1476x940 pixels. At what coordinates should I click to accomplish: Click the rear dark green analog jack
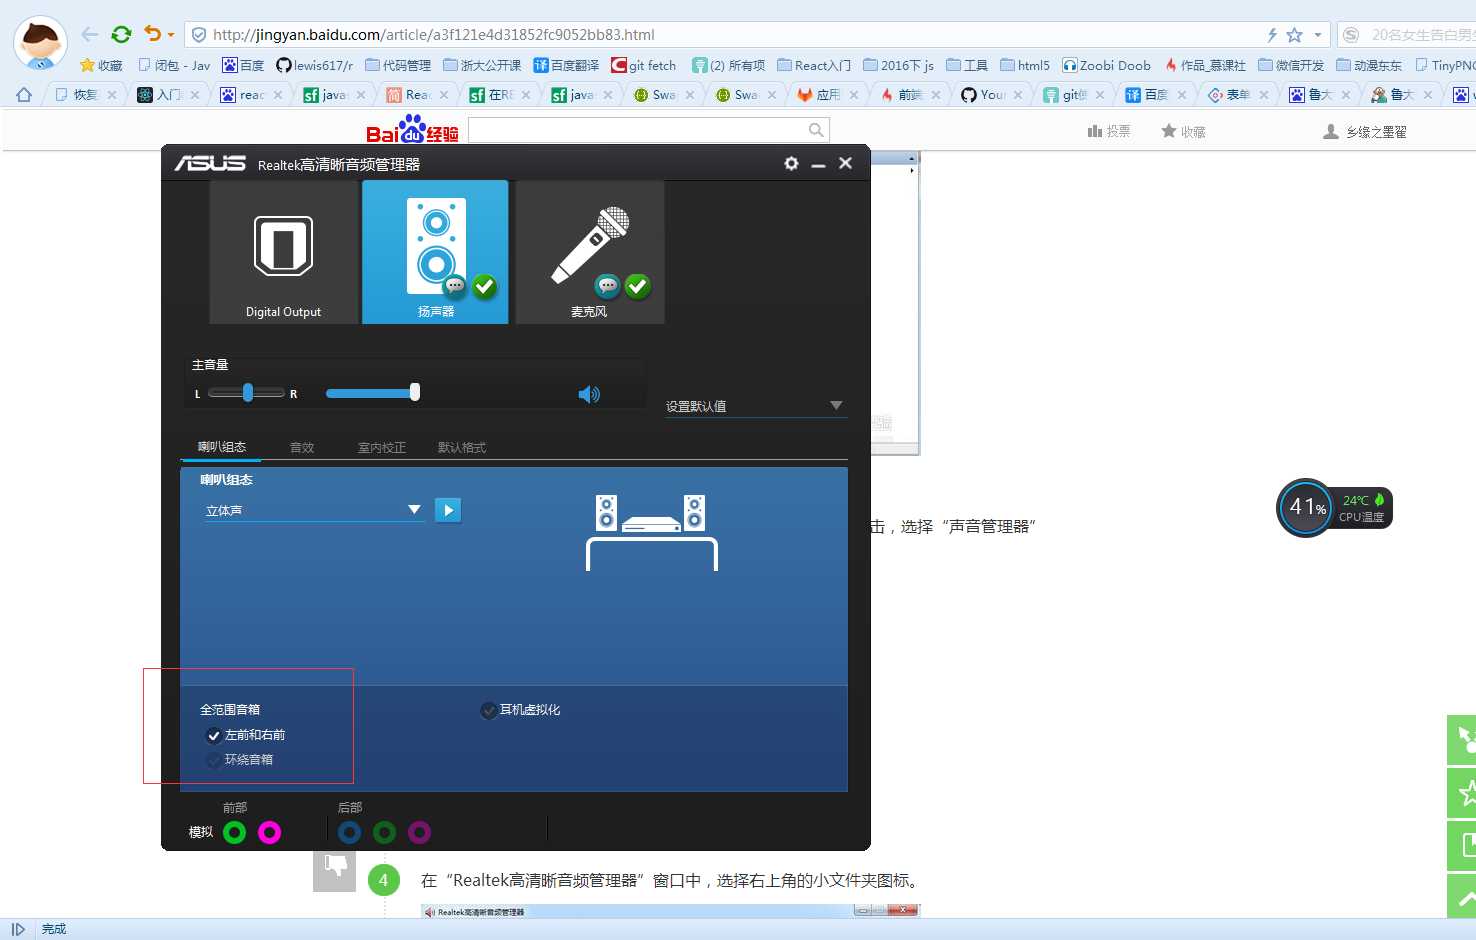tap(384, 832)
